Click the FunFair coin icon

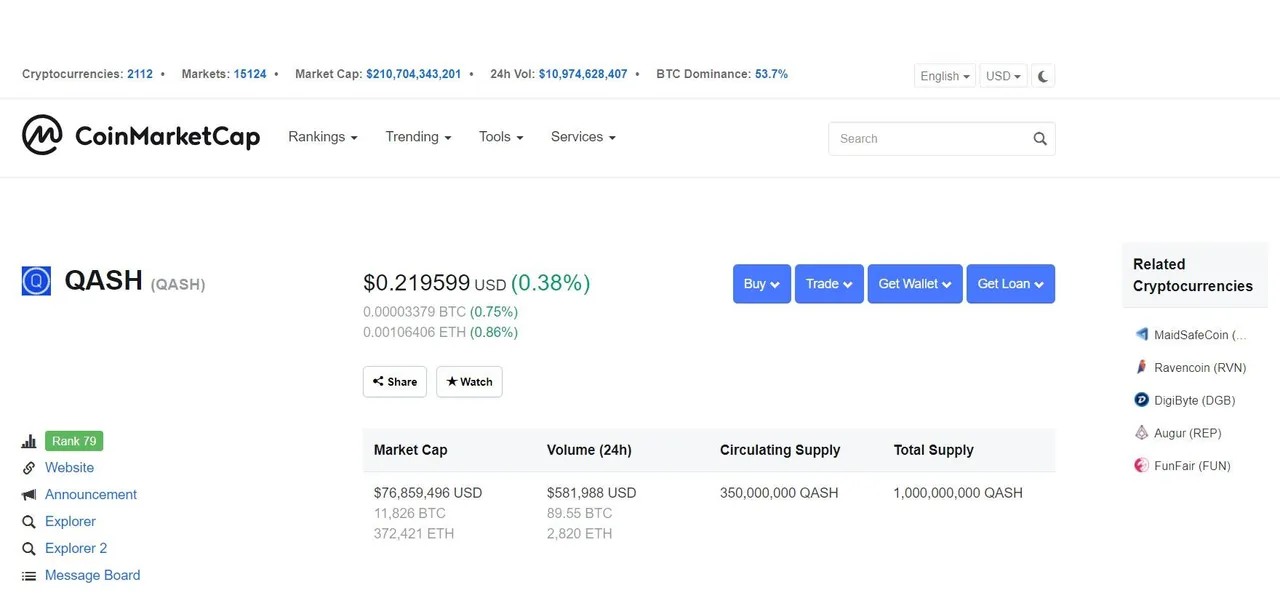[1141, 465]
